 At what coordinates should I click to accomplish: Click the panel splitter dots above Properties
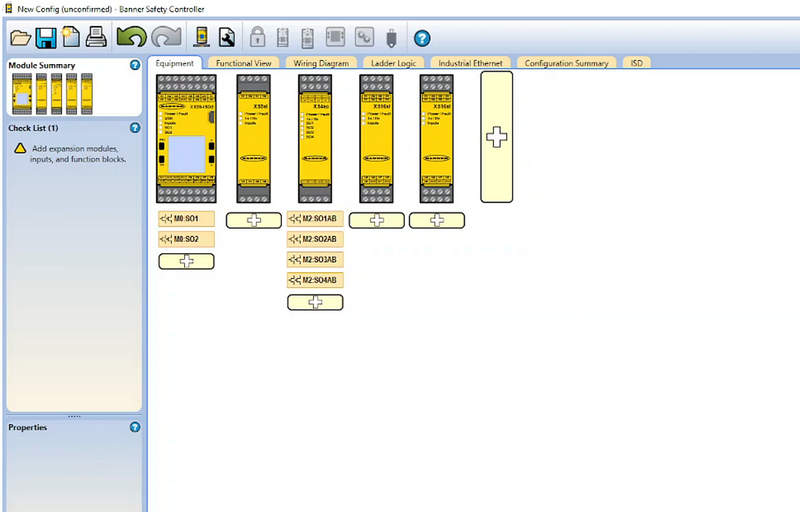(x=74, y=417)
